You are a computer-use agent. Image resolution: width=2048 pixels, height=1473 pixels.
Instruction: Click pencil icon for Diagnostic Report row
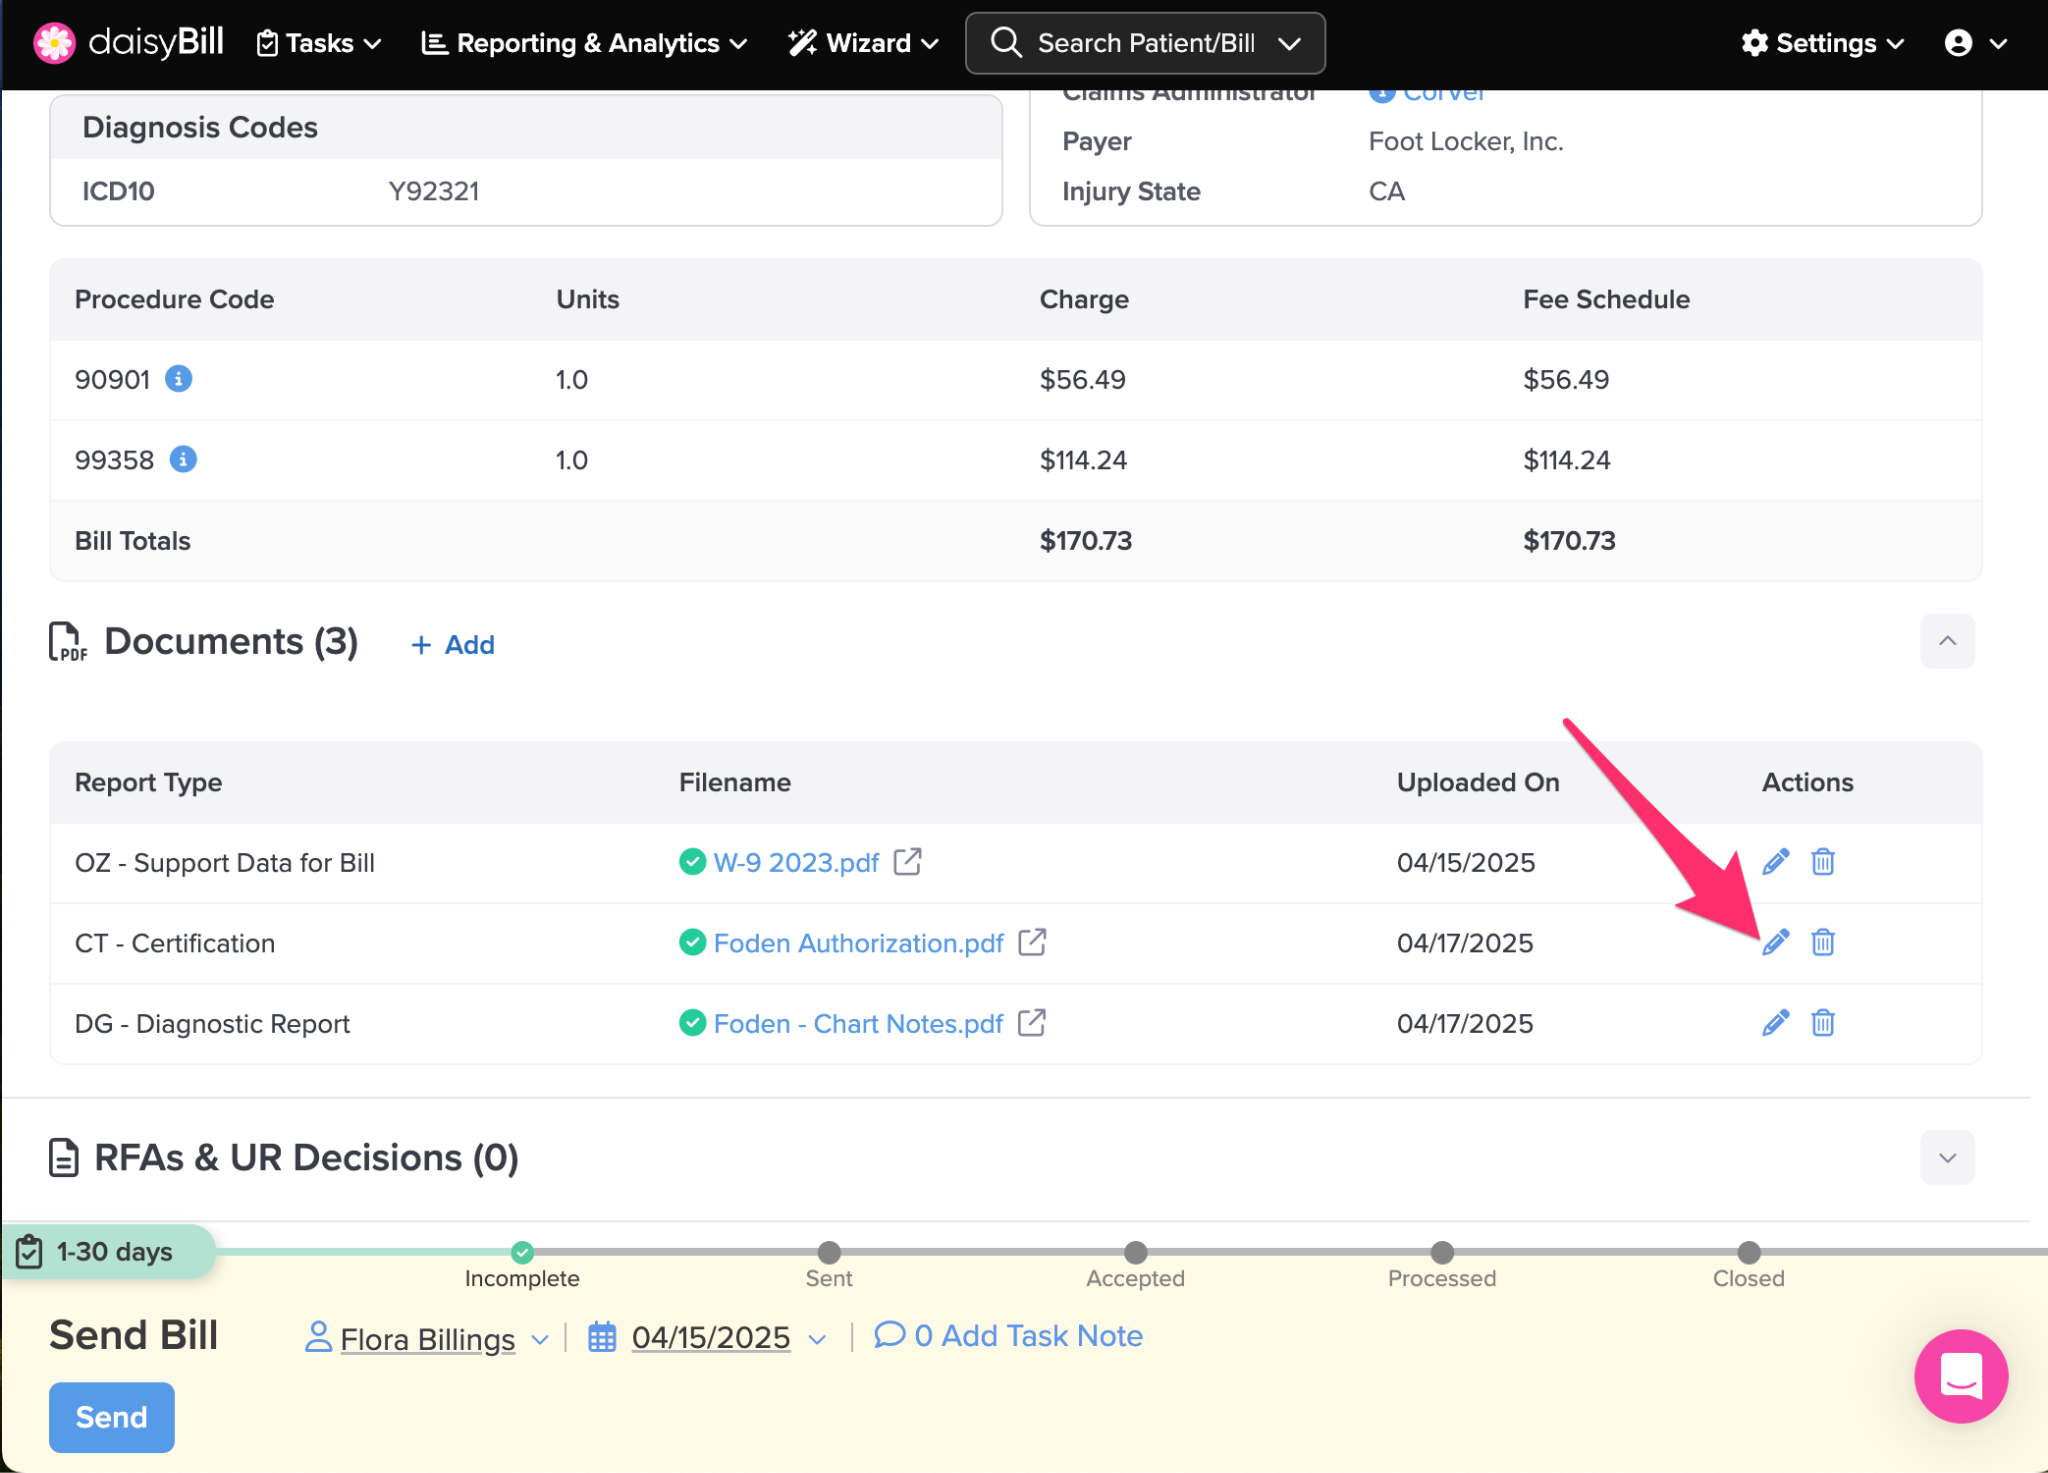click(x=1775, y=1023)
